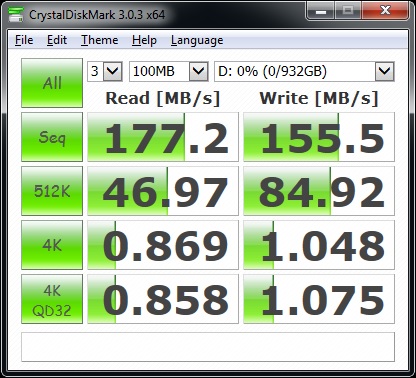Start the 512K random test
This screenshot has height=378, width=416.
(52, 191)
